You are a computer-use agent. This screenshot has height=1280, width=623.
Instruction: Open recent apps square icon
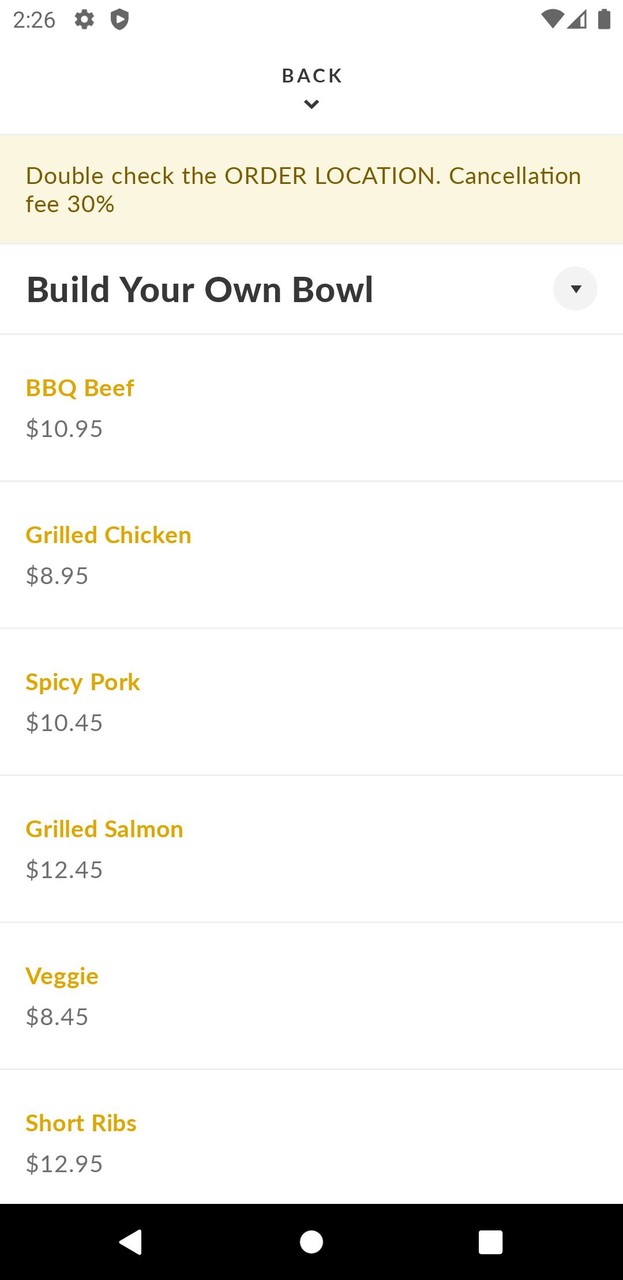pos(490,1242)
